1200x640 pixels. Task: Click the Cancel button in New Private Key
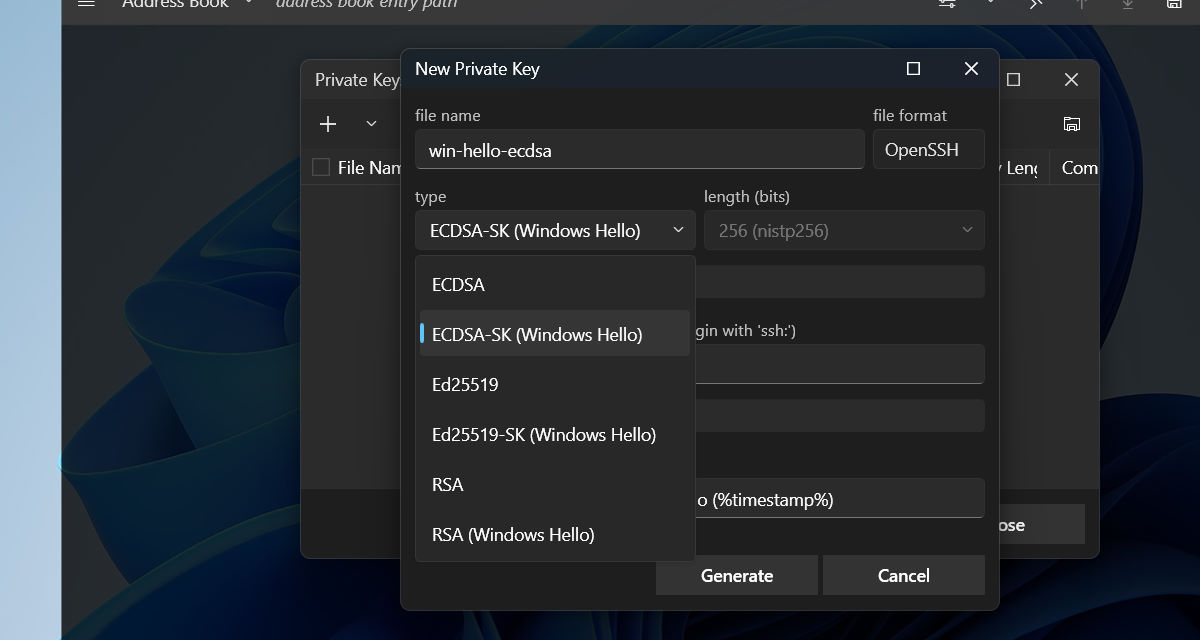point(904,575)
